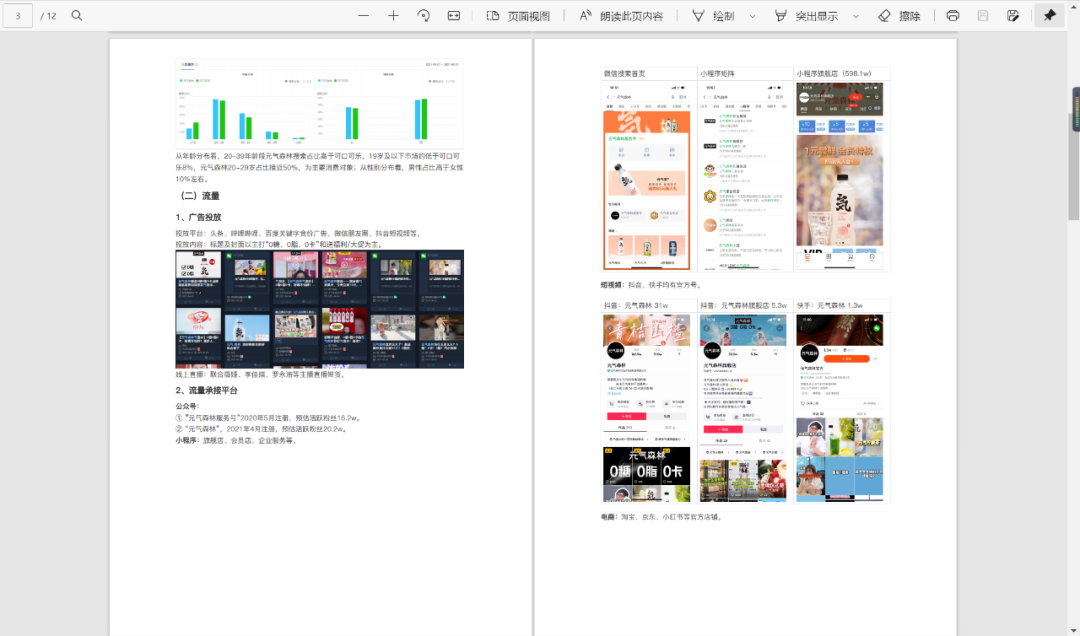Image resolution: width=1080 pixels, height=636 pixels.
Task: Toggle the pin toolbar icon
Action: [x=1050, y=15]
